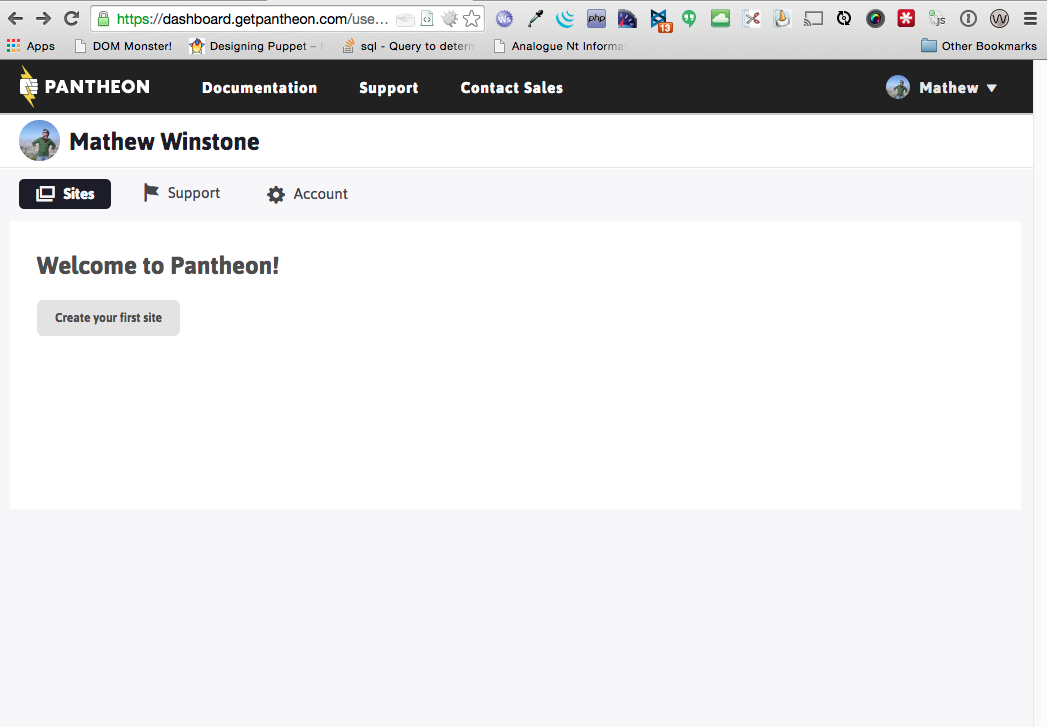This screenshot has width=1047, height=727.
Task: Click the Chromecast cast icon
Action: [x=813, y=19]
